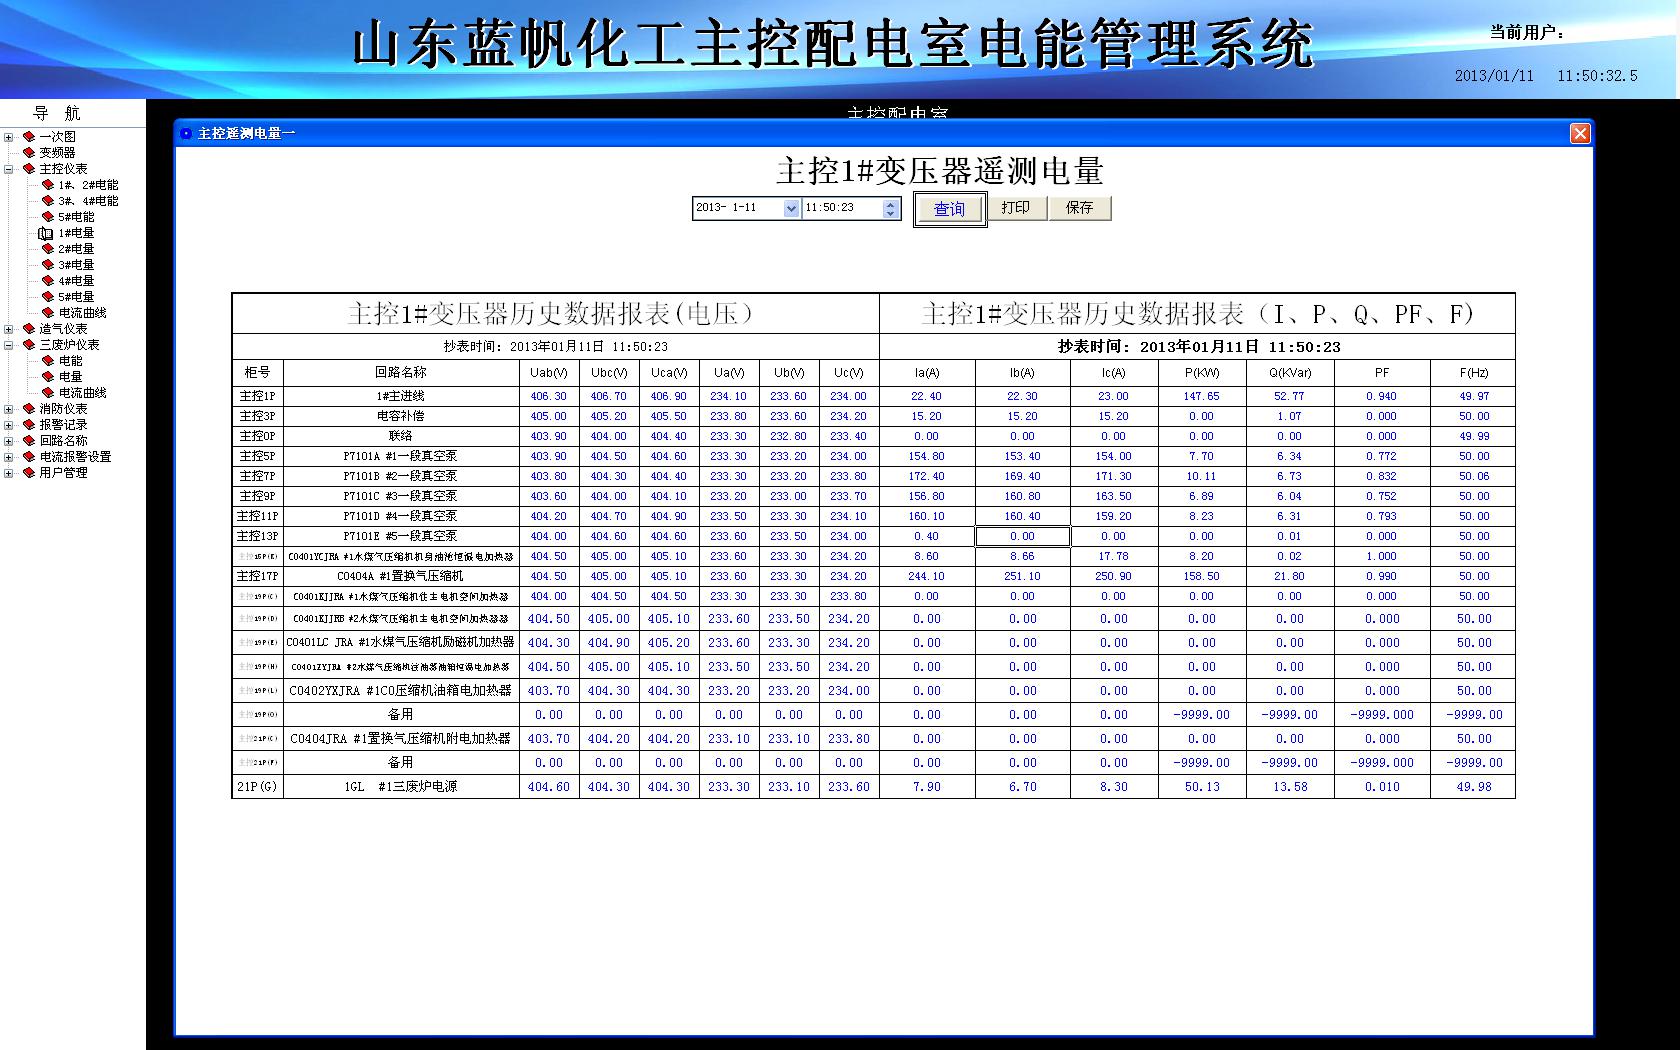Click the book icon beside 用户管理
1680x1050 pixels.
[29, 473]
